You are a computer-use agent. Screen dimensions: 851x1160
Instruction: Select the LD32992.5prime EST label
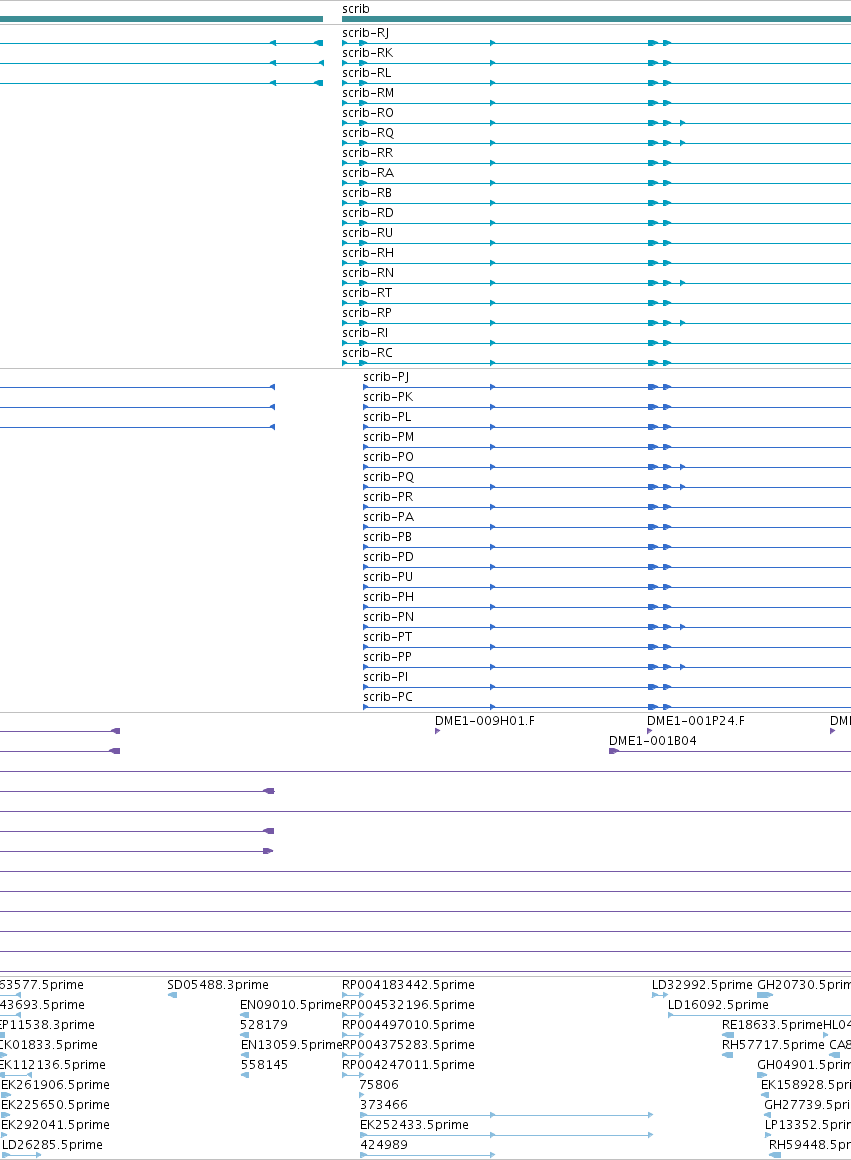702,985
